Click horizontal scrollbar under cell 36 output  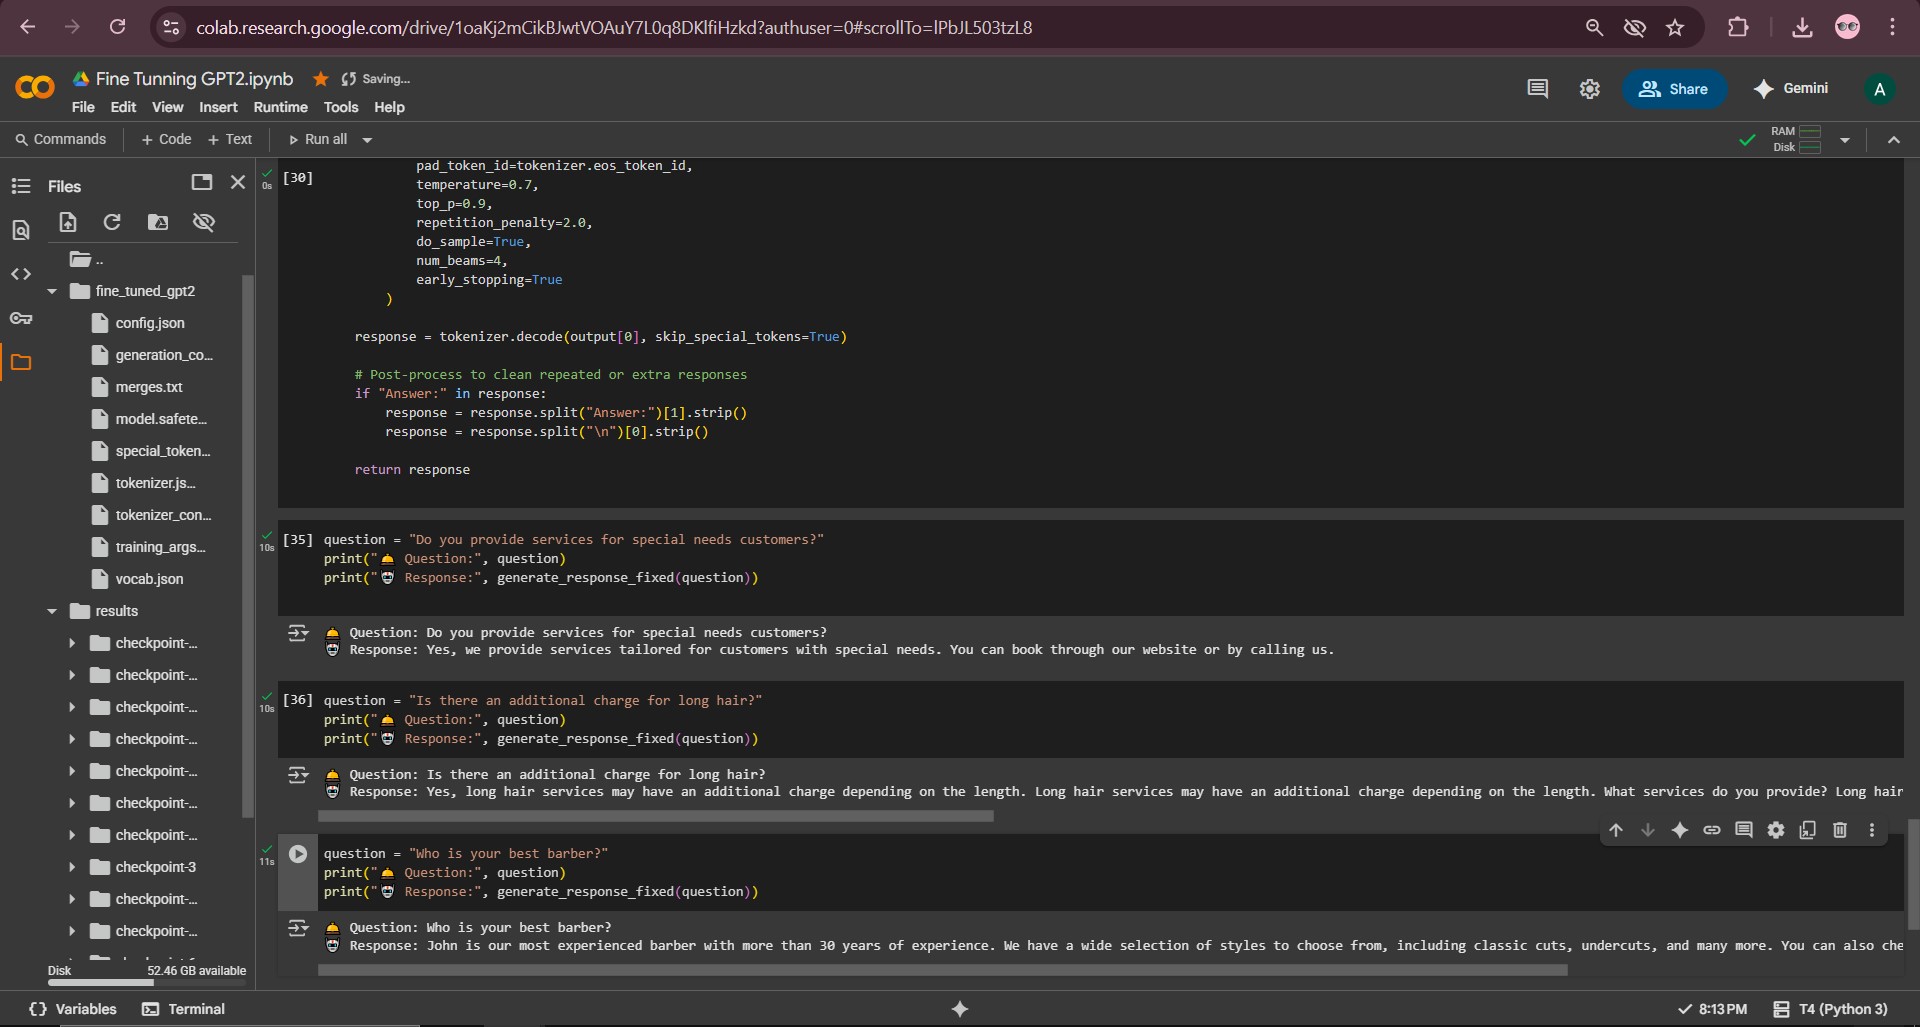655,816
